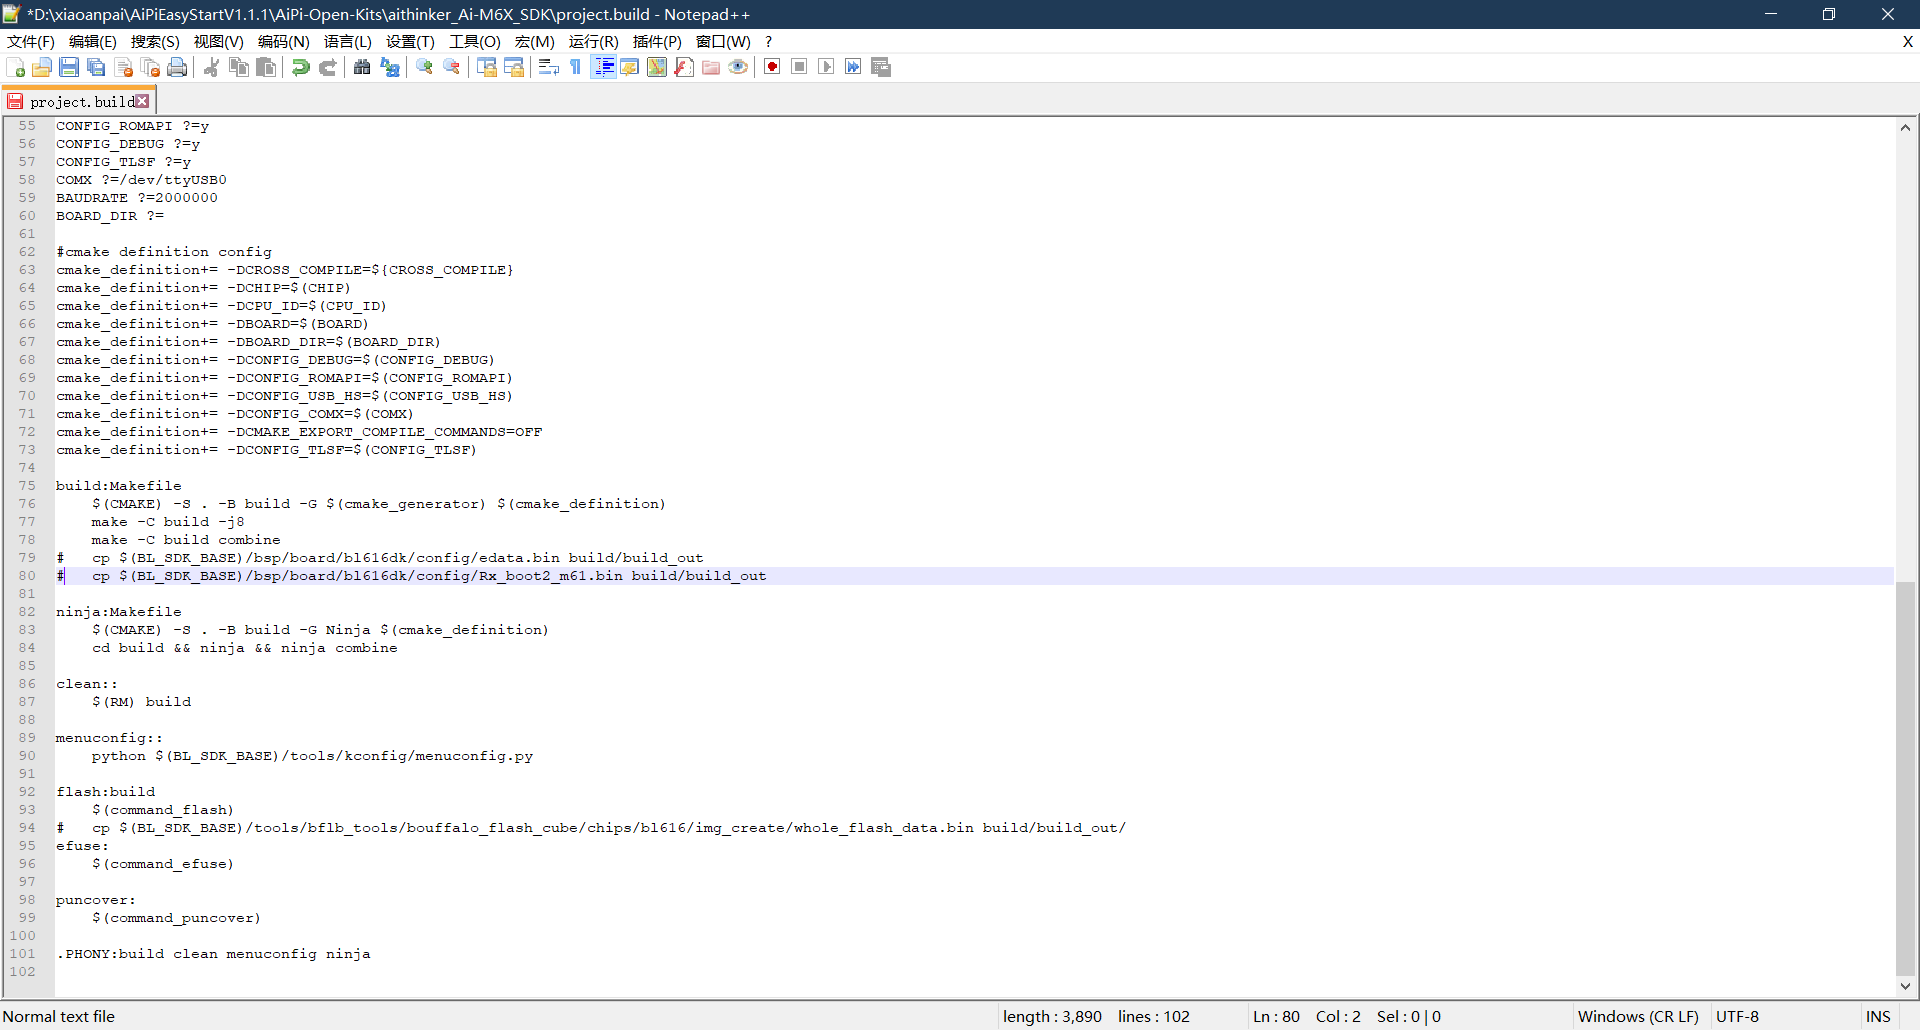Open the 插件(P) menu
1920x1030 pixels.
(657, 41)
